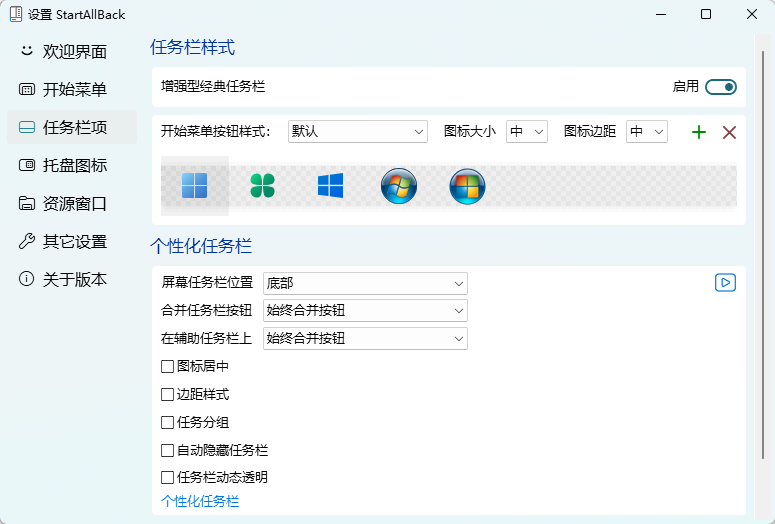Select the 任务栏项 sidebar item
The width and height of the screenshot is (775, 524).
point(72,128)
